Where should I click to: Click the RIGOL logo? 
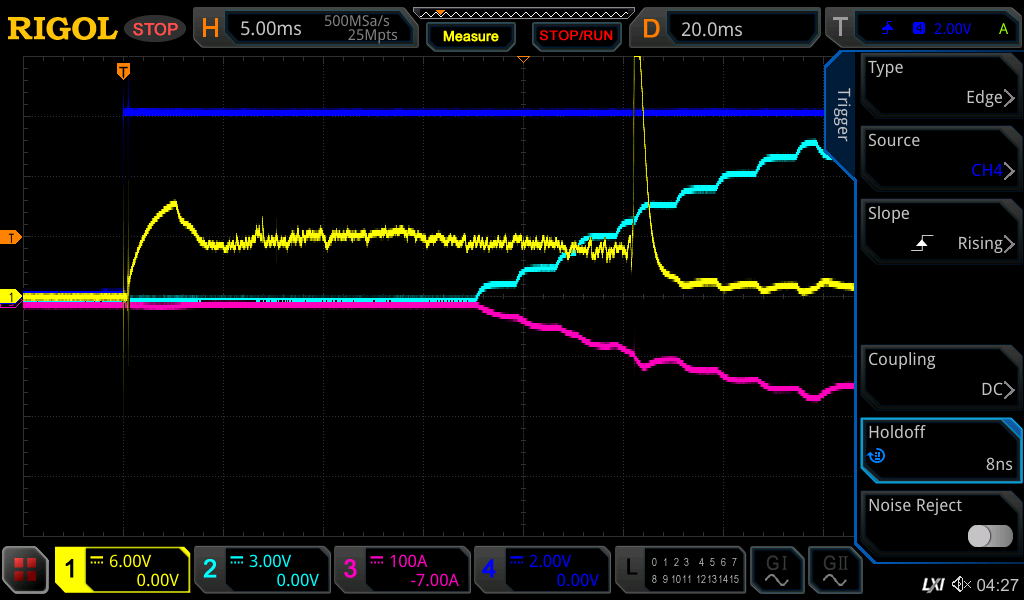click(x=62, y=29)
